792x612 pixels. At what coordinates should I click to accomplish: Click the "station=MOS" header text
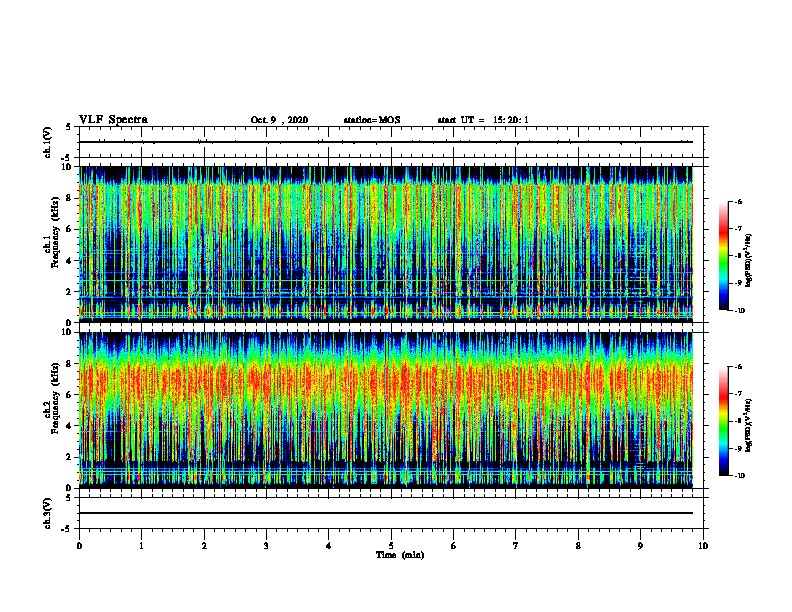[372, 120]
